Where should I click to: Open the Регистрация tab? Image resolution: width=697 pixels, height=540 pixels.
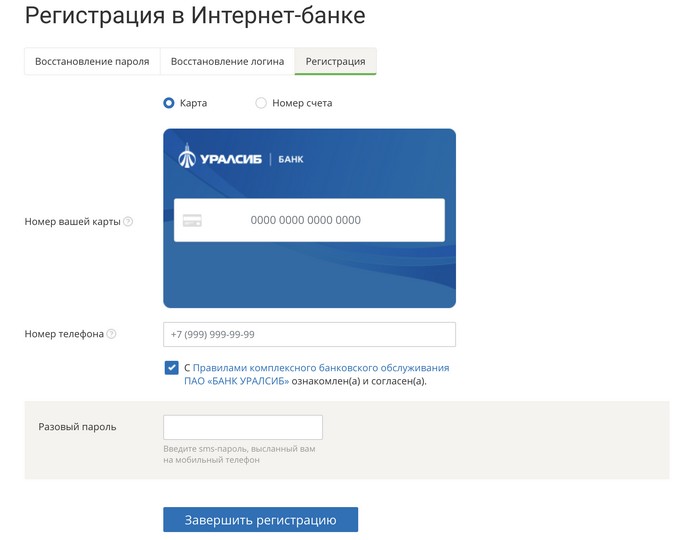335,61
